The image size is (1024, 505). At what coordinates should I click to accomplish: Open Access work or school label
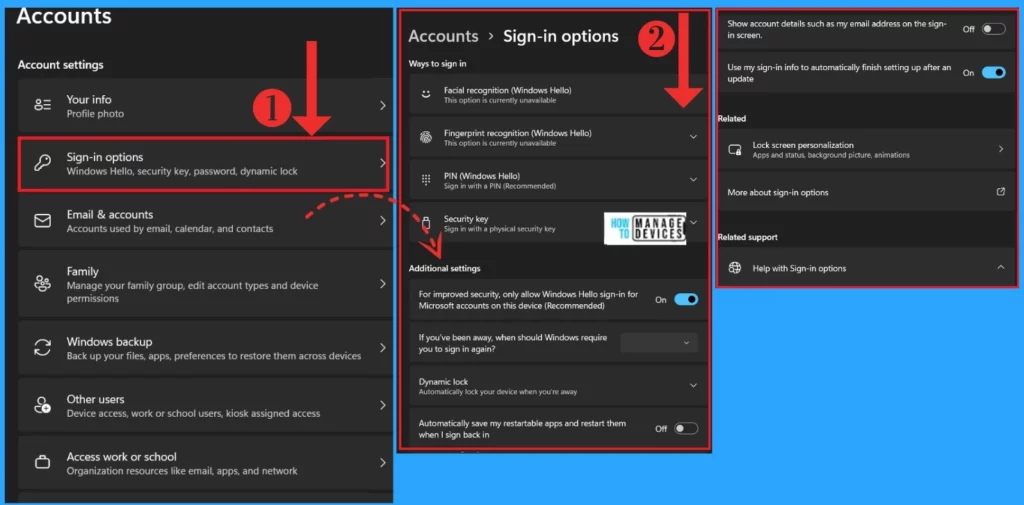pos(121,457)
